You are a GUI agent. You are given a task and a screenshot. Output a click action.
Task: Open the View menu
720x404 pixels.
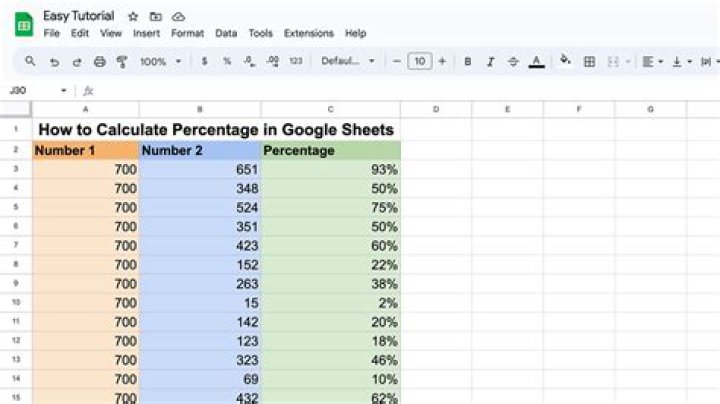point(111,33)
